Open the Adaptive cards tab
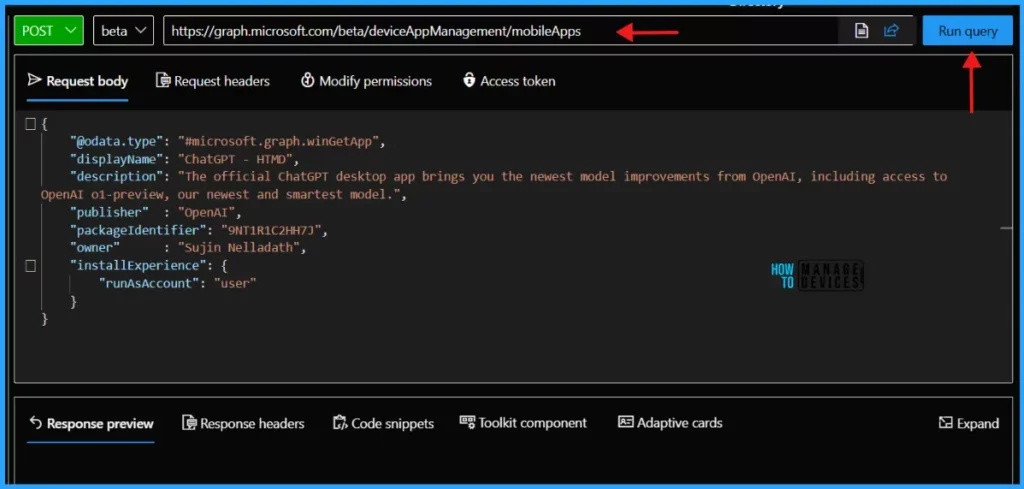Image resolution: width=1024 pixels, height=489 pixels. pos(670,423)
